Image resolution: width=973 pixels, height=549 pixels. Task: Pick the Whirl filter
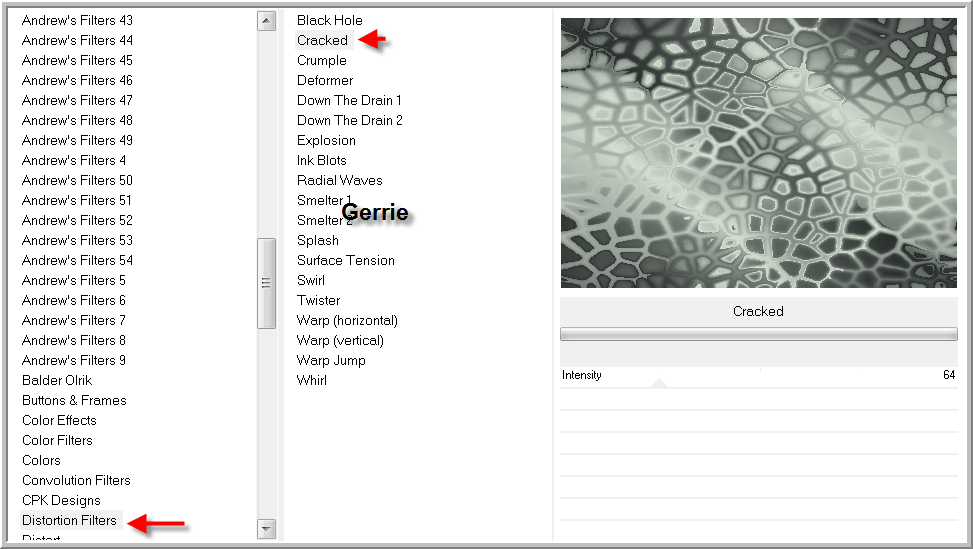[311, 380]
